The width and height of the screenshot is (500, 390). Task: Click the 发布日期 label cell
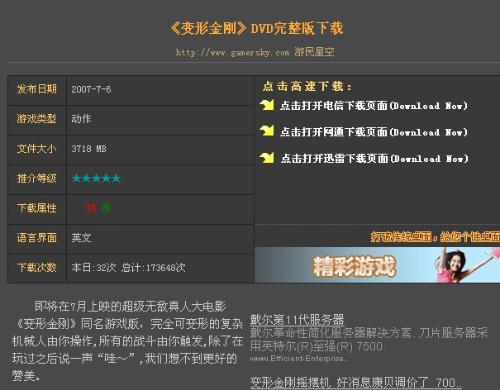[x=37, y=89]
